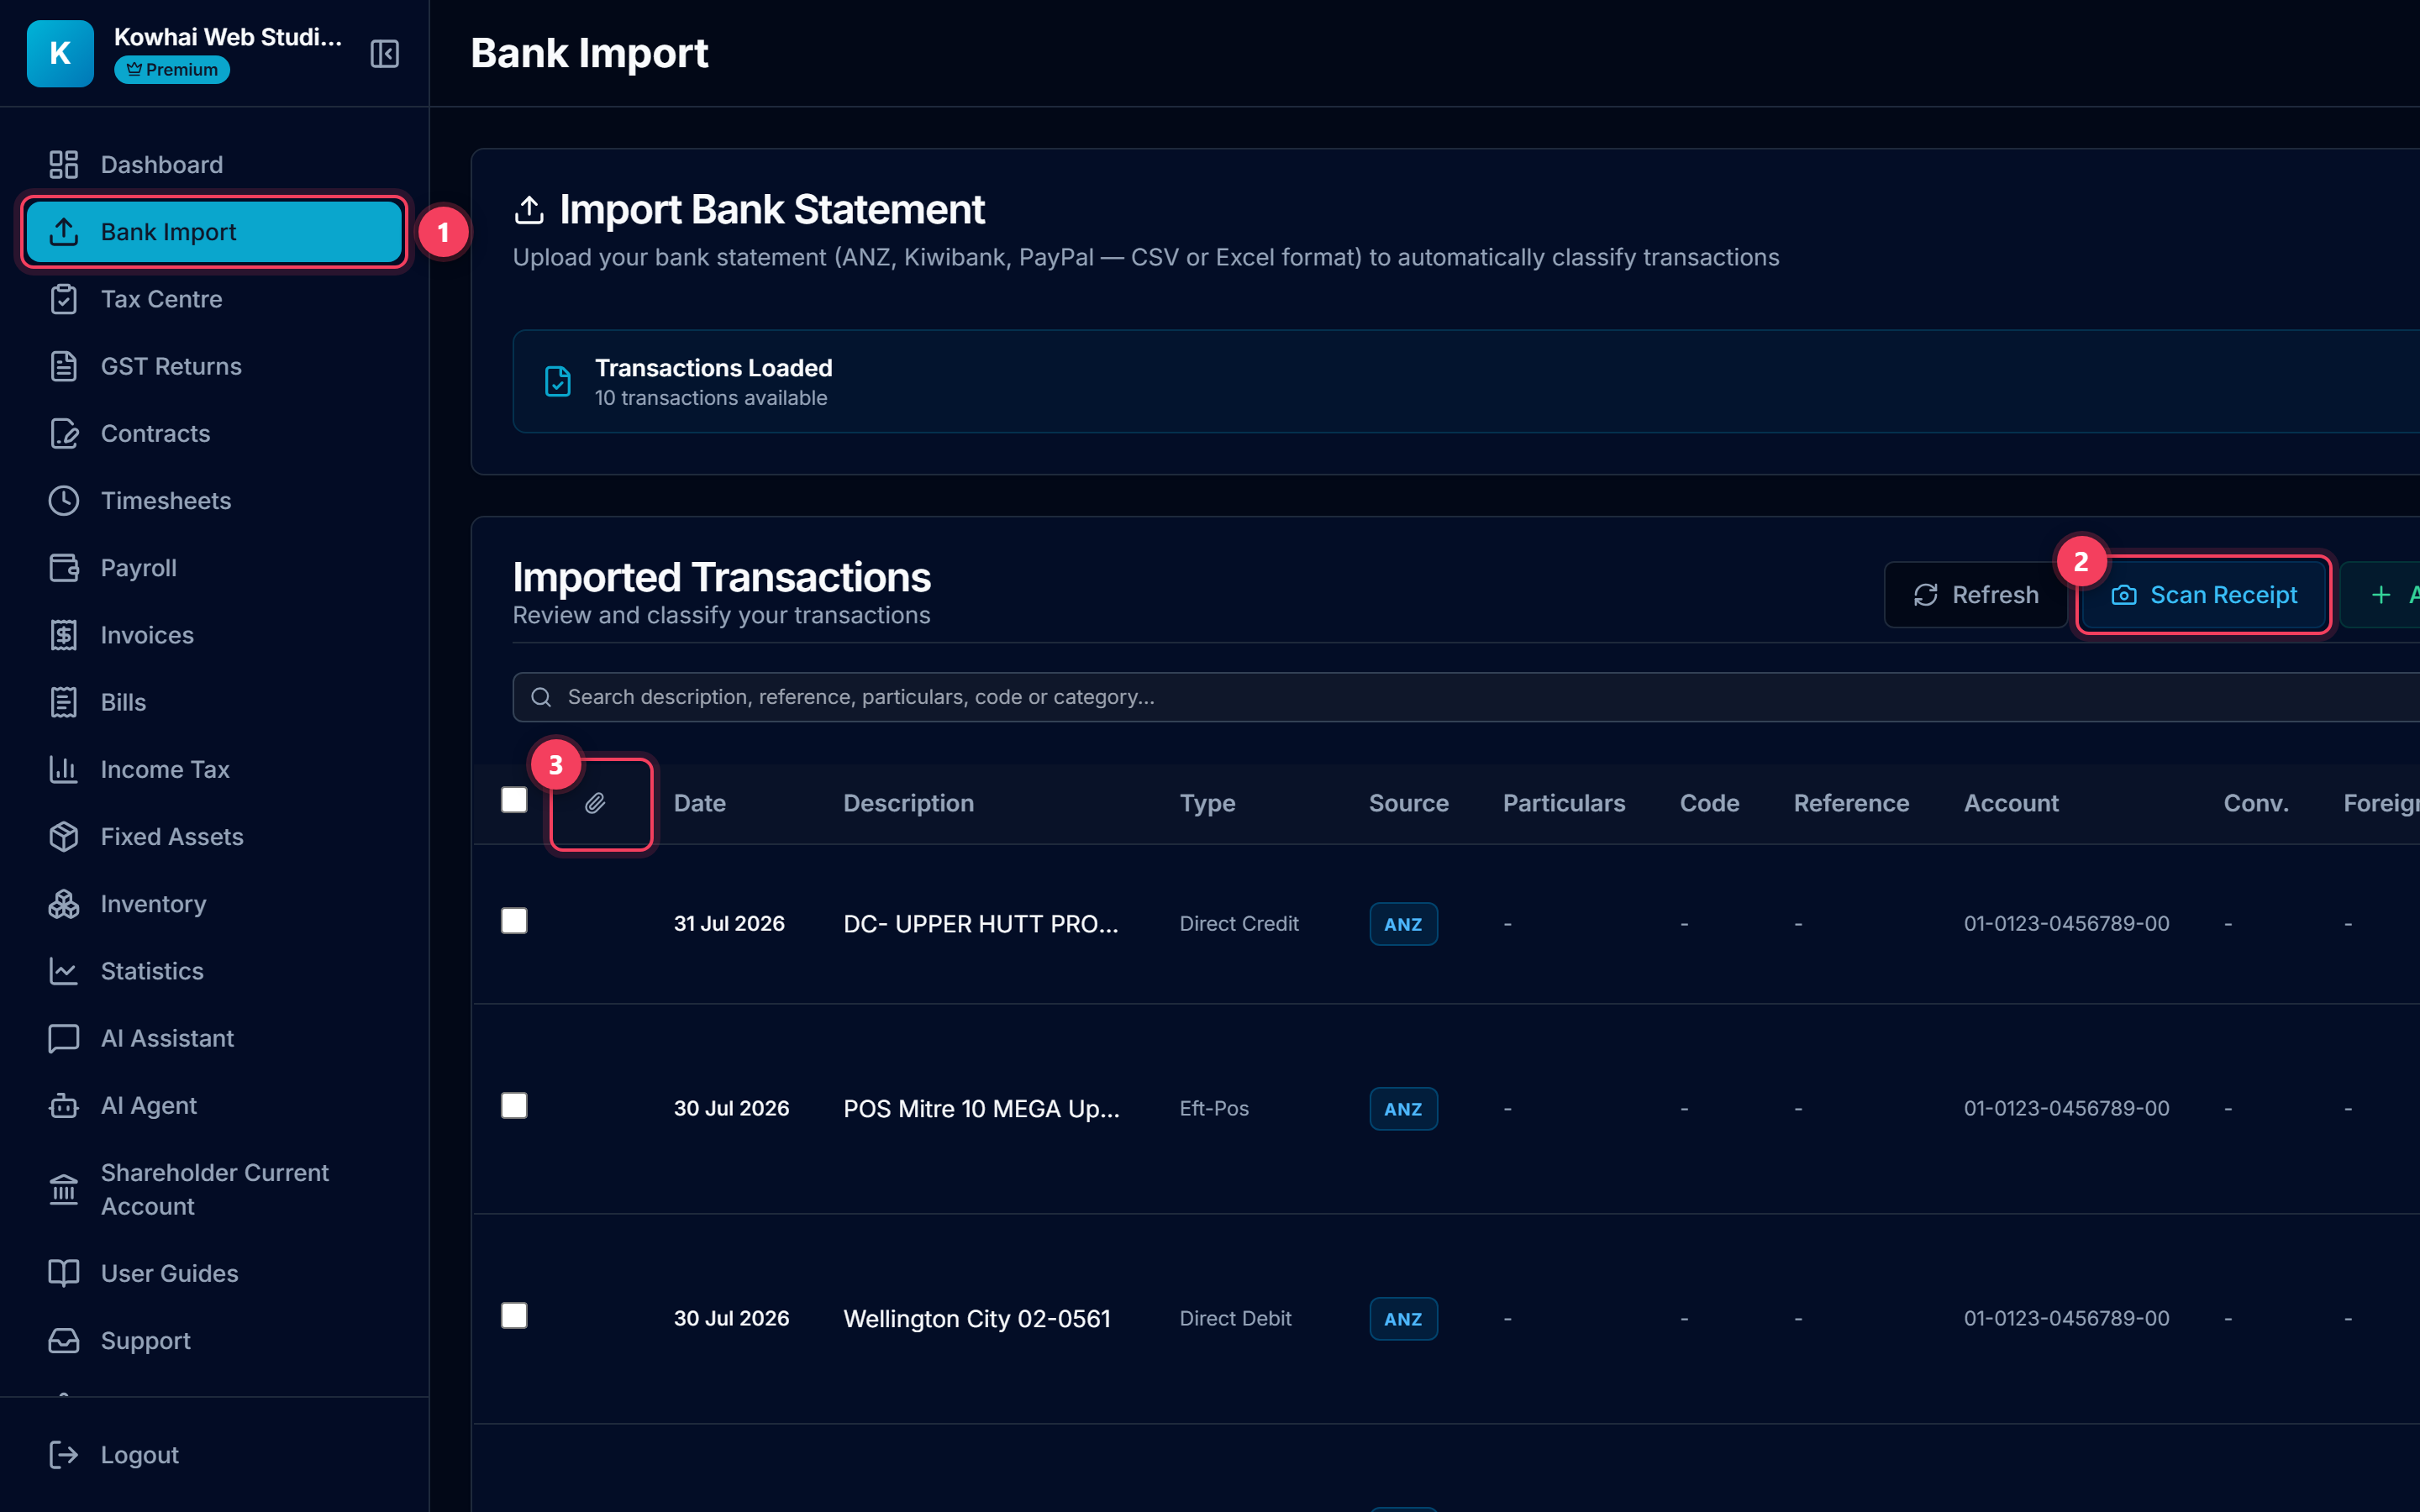Click the Import Bank Statement upload icon

(529, 210)
